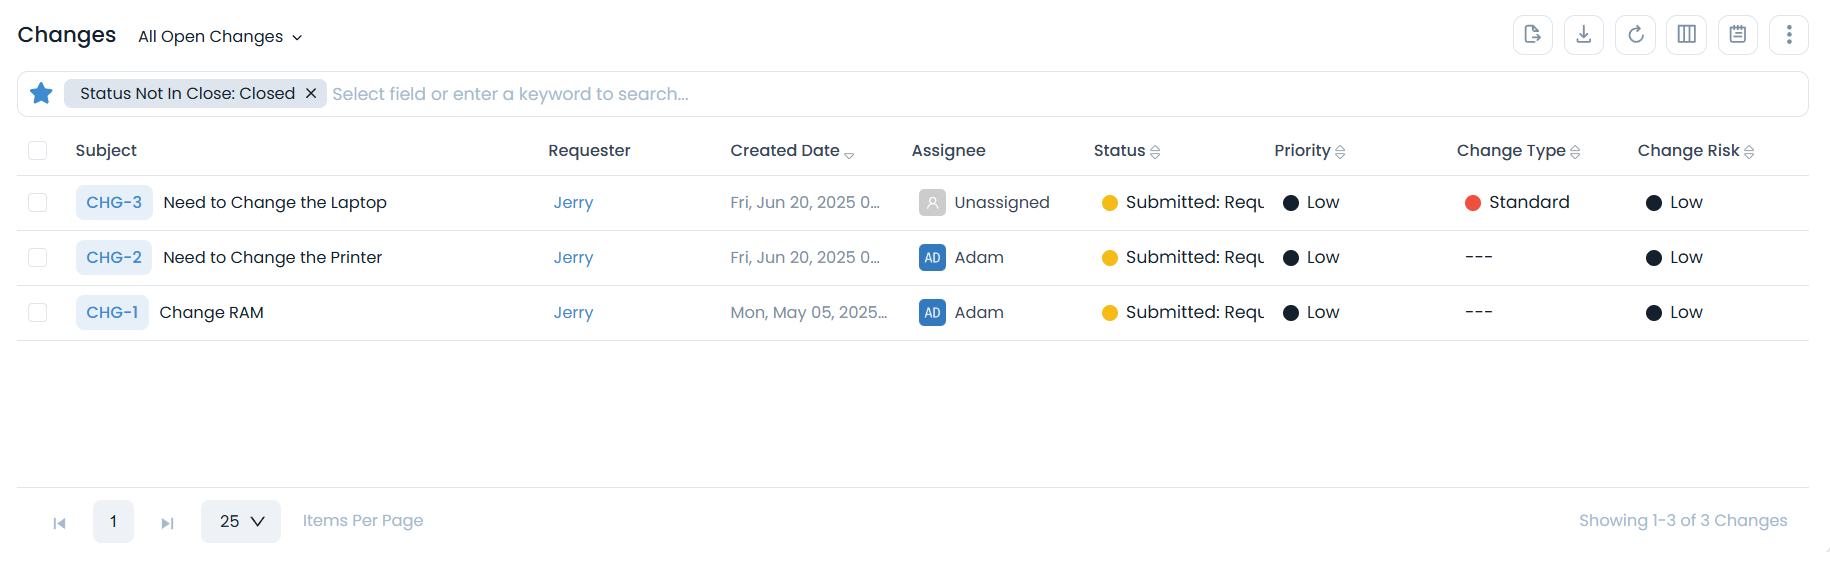This screenshot has width=1830, height=585.
Task: Open the Status dropdown for CHG-2
Action: tap(1183, 258)
